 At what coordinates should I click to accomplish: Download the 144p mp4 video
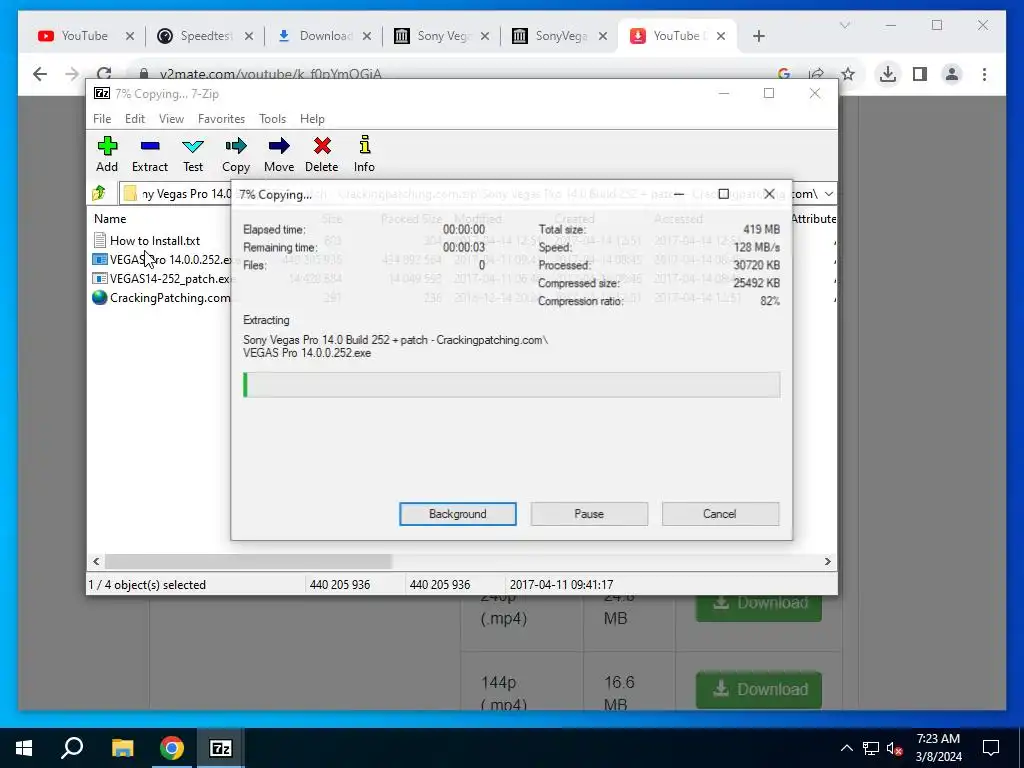759,690
